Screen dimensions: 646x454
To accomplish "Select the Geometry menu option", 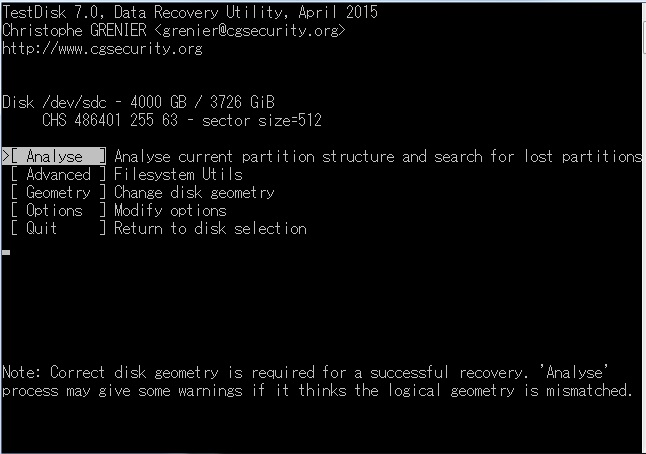I will pos(58,192).
